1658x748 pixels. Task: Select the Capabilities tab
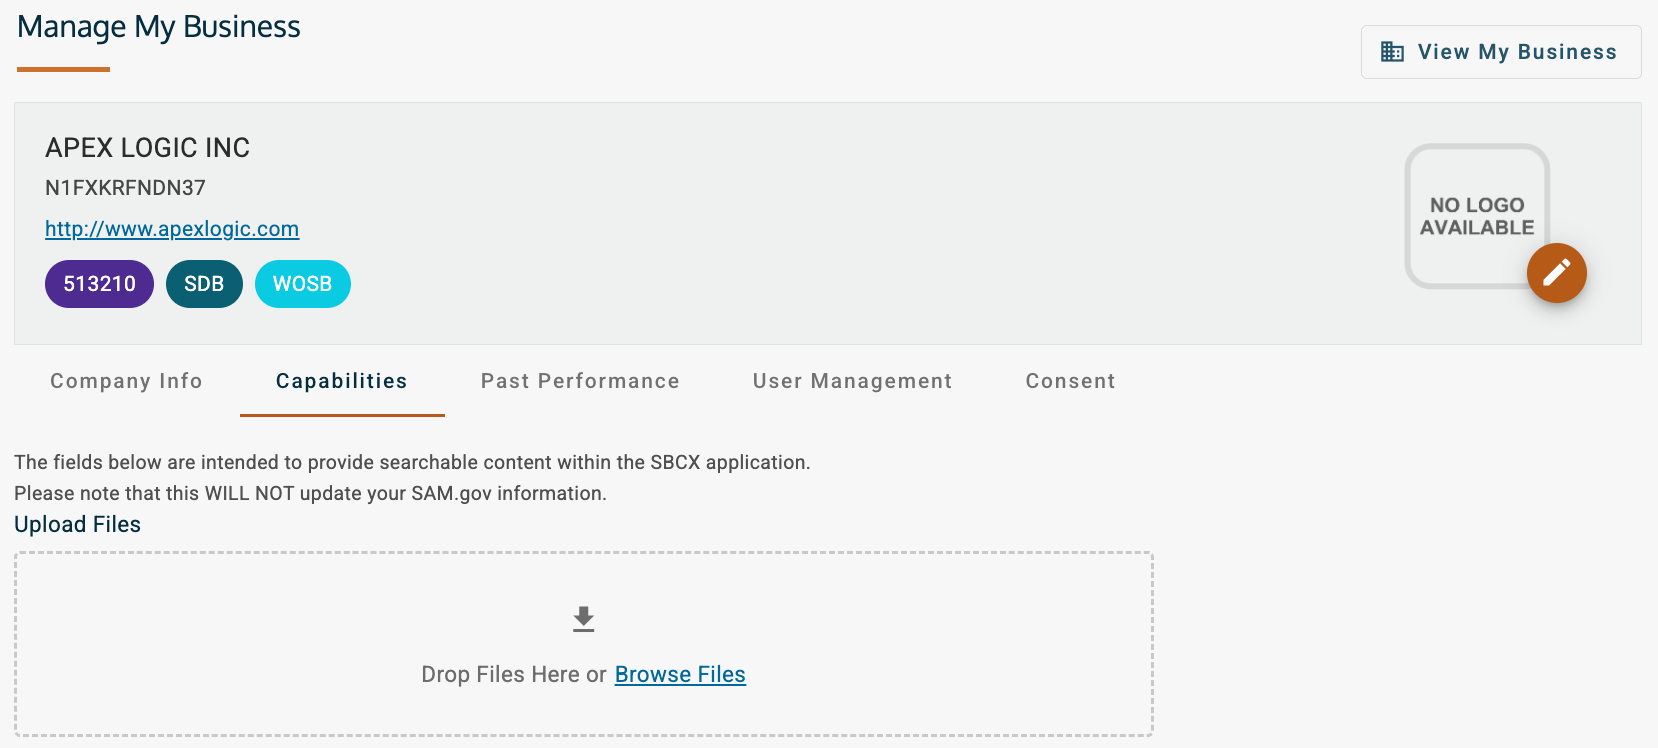341,381
